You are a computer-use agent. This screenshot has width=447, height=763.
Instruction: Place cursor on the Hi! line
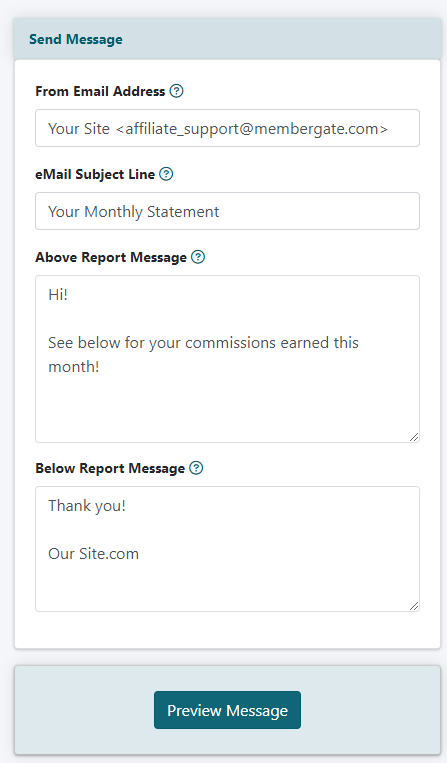pos(58,294)
